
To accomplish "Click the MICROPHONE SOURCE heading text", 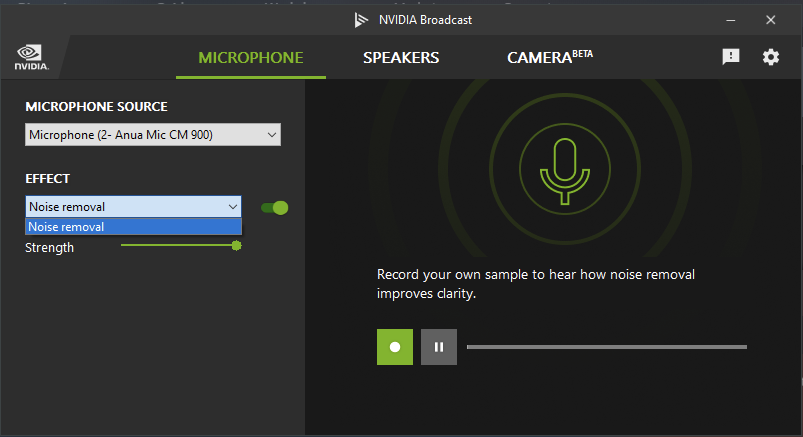I will (x=96, y=107).
